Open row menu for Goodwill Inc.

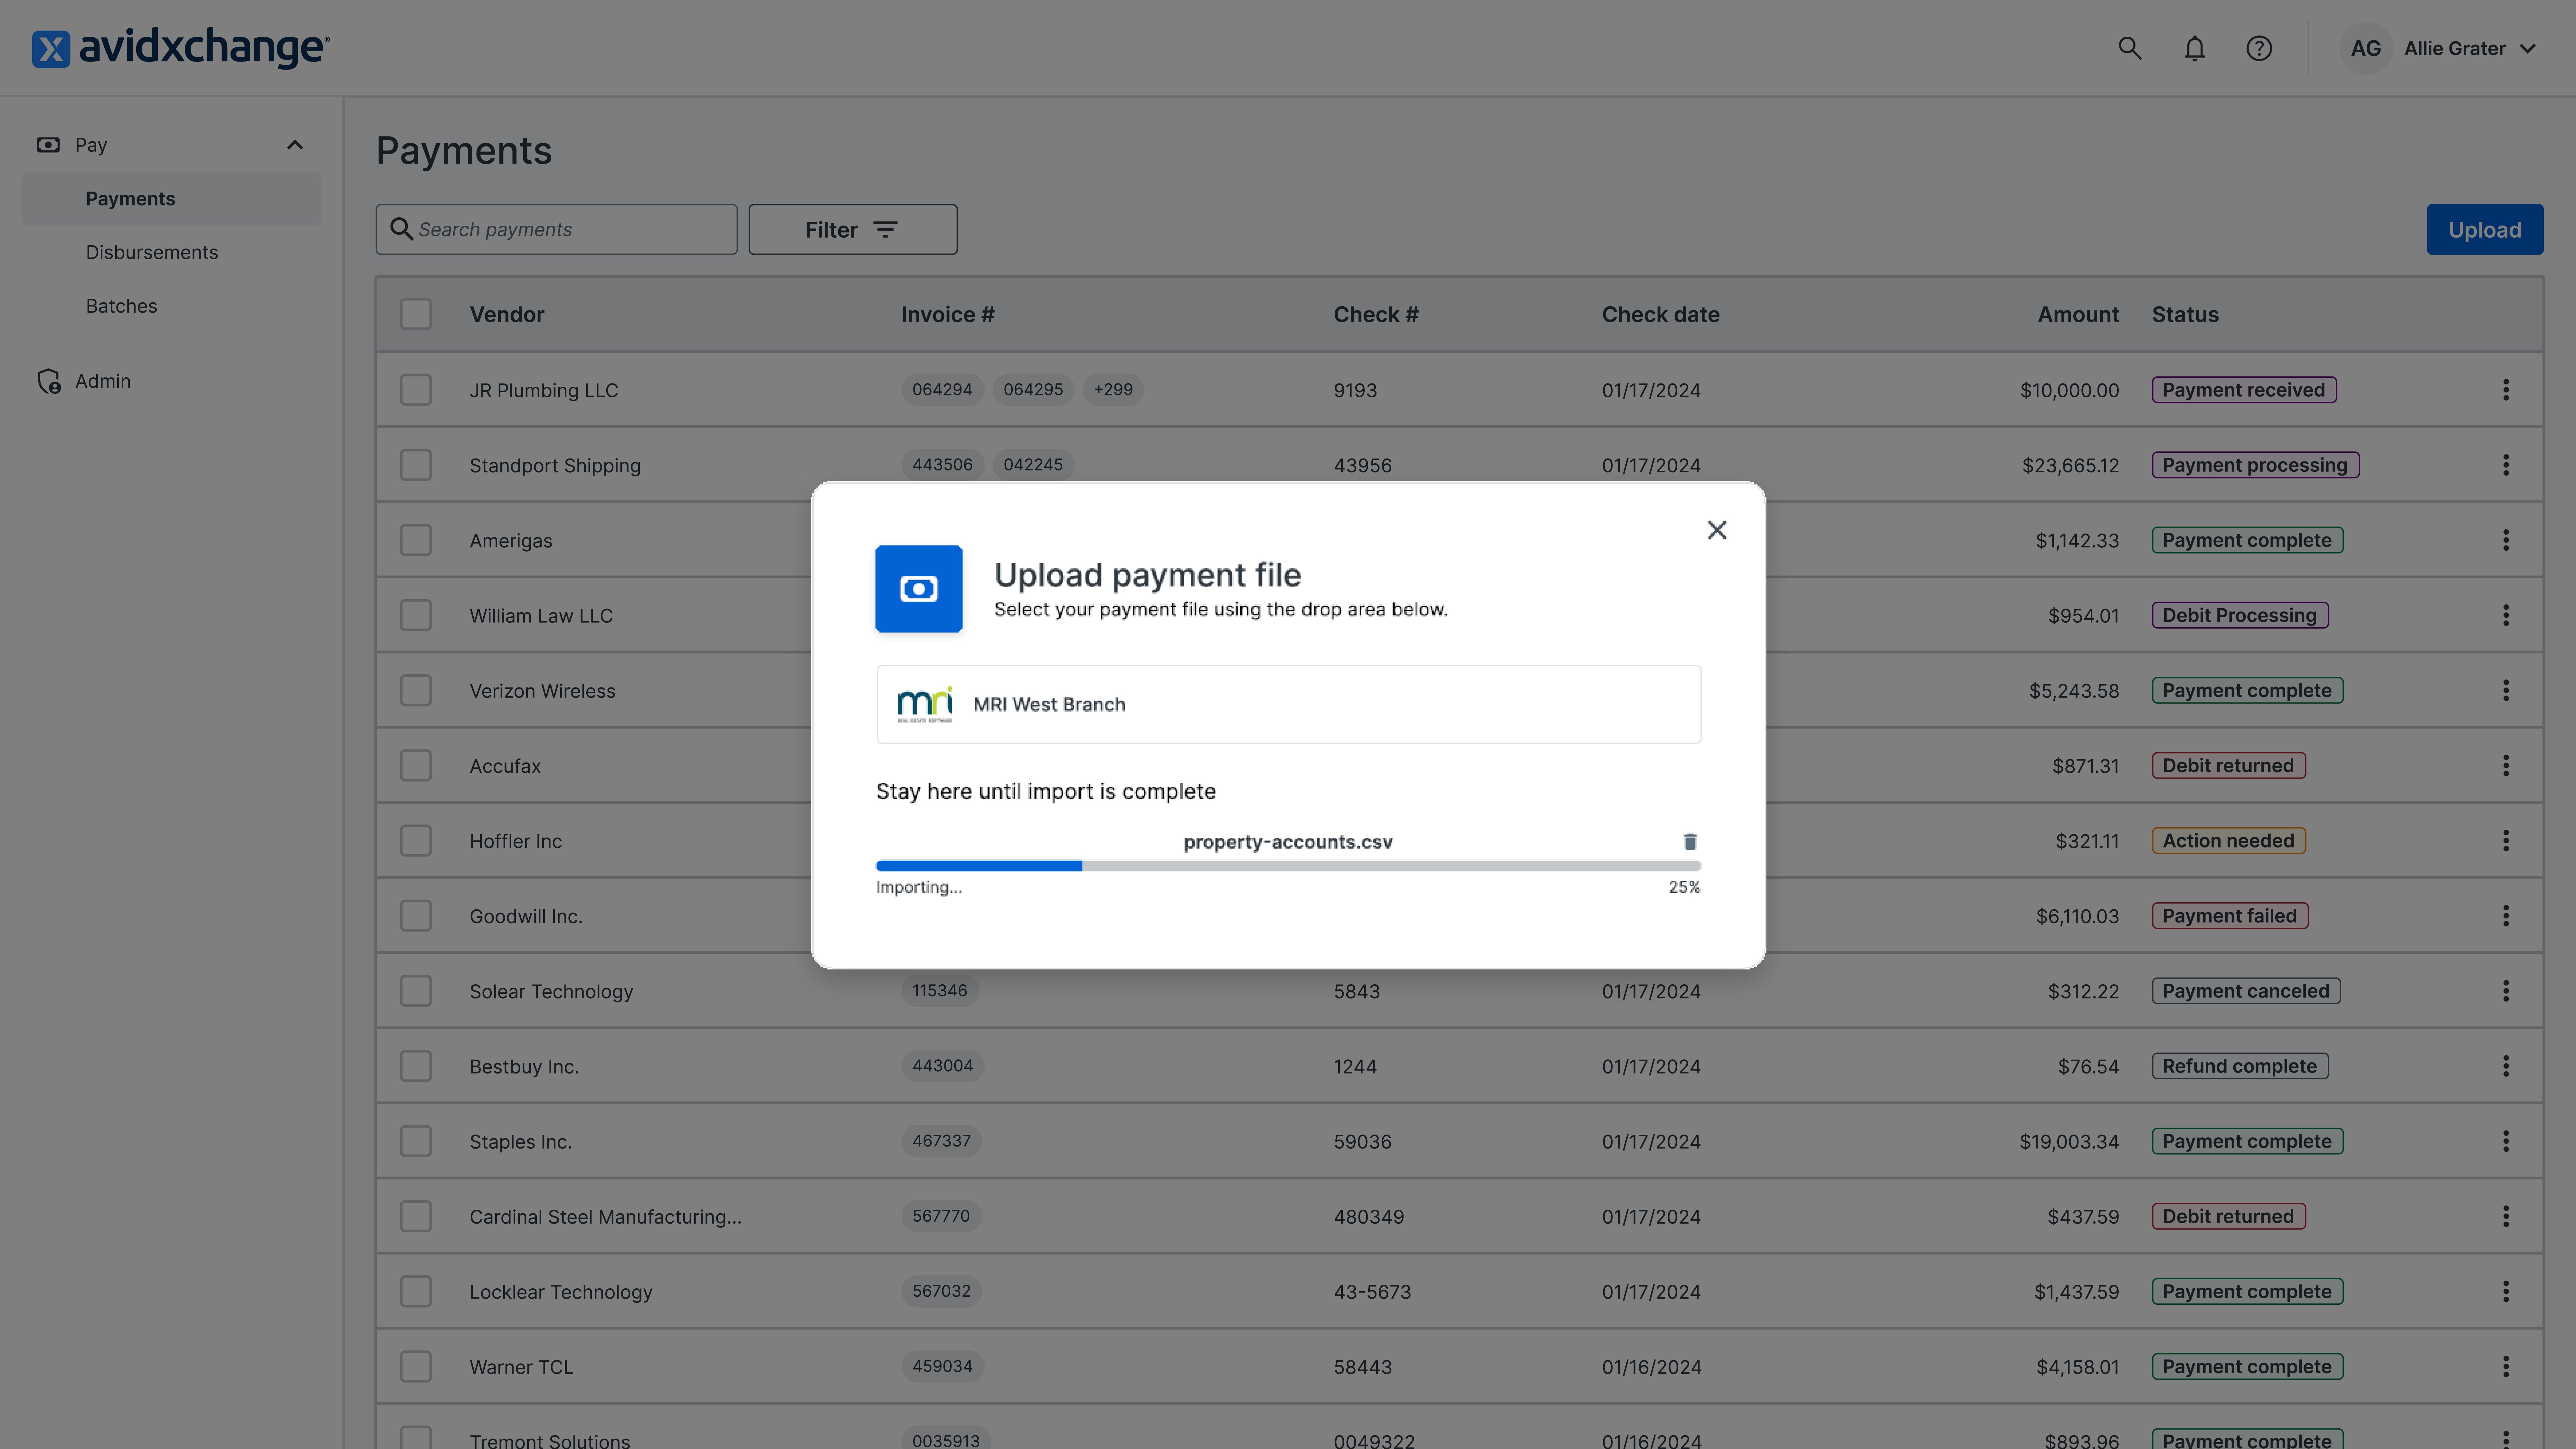(x=2506, y=916)
